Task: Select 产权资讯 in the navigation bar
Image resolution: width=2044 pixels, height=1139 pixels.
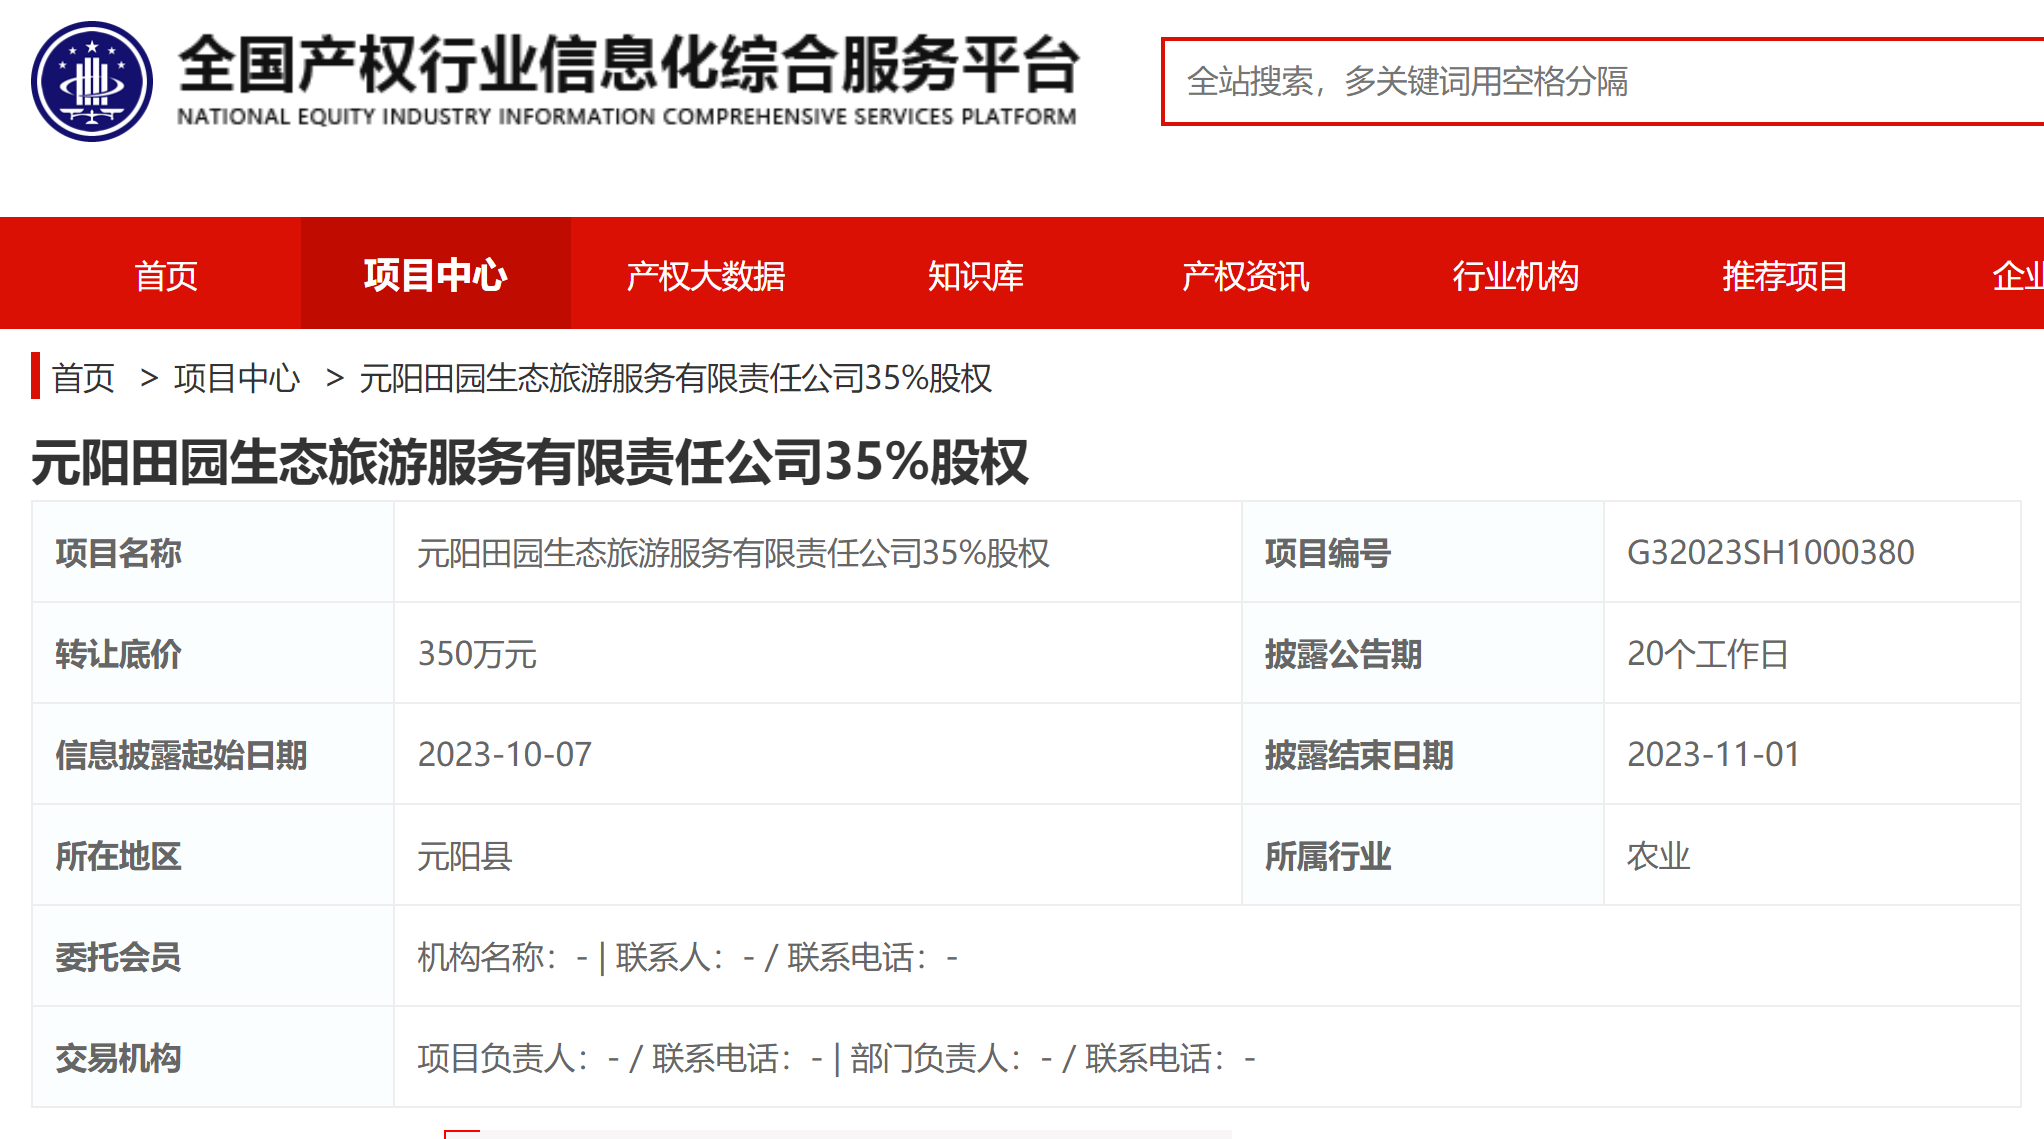Action: coord(1245,275)
